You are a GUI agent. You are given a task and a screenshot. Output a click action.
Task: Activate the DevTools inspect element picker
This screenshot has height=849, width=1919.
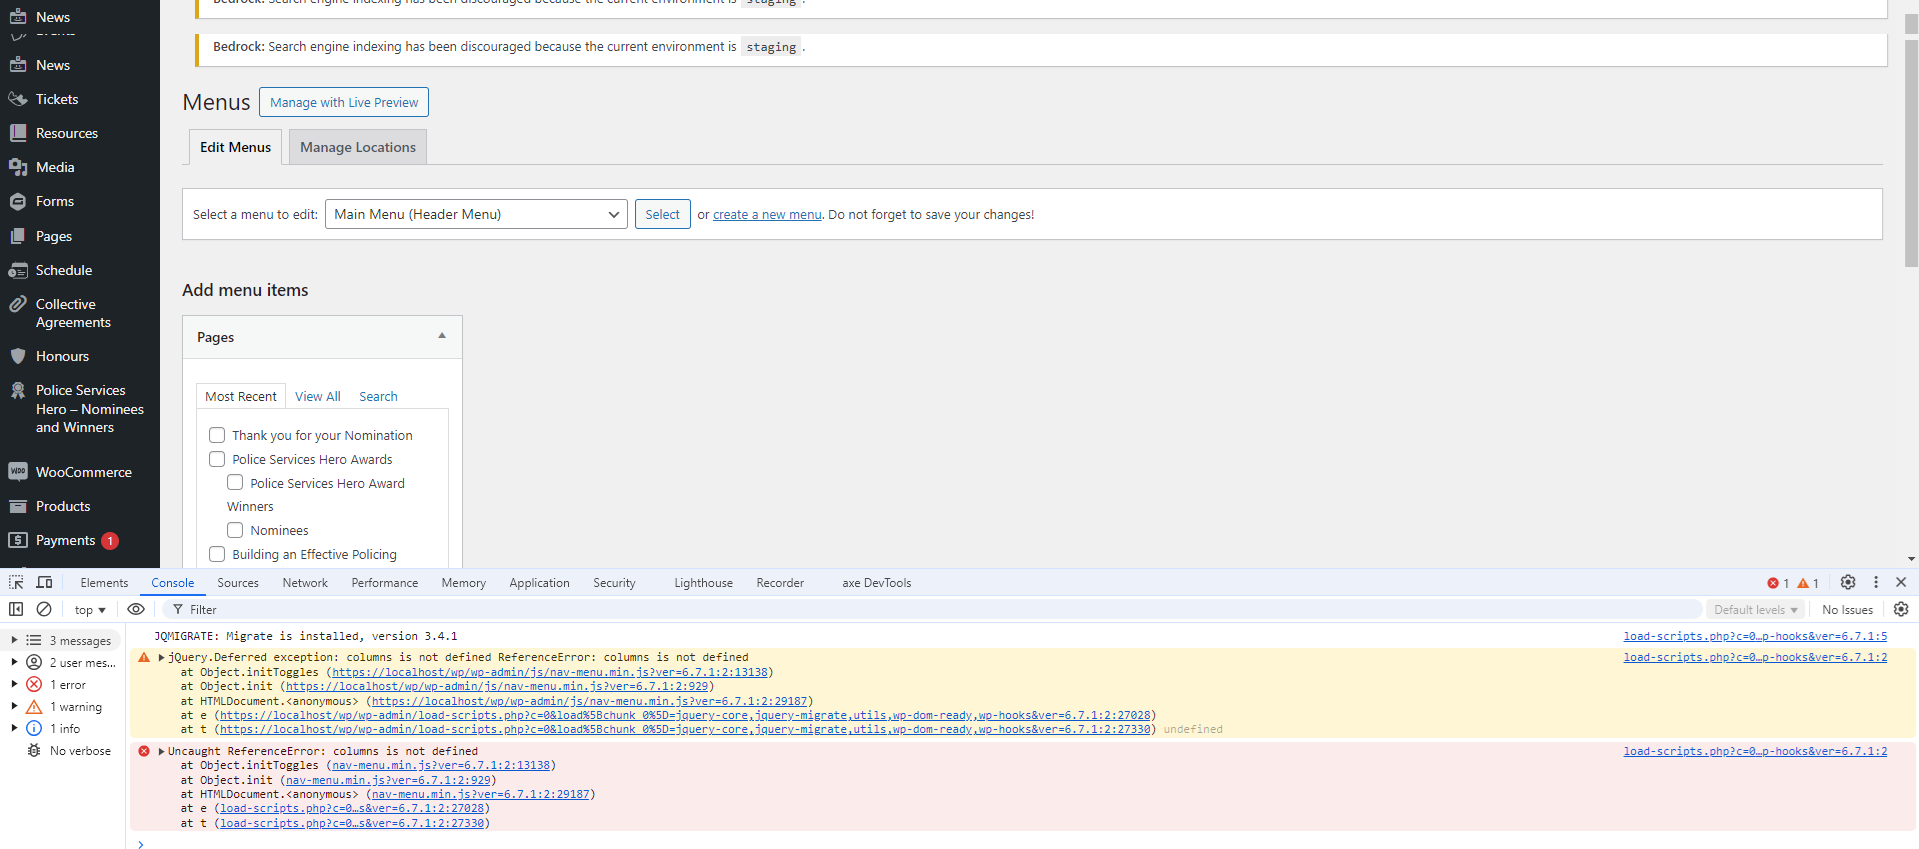16,582
